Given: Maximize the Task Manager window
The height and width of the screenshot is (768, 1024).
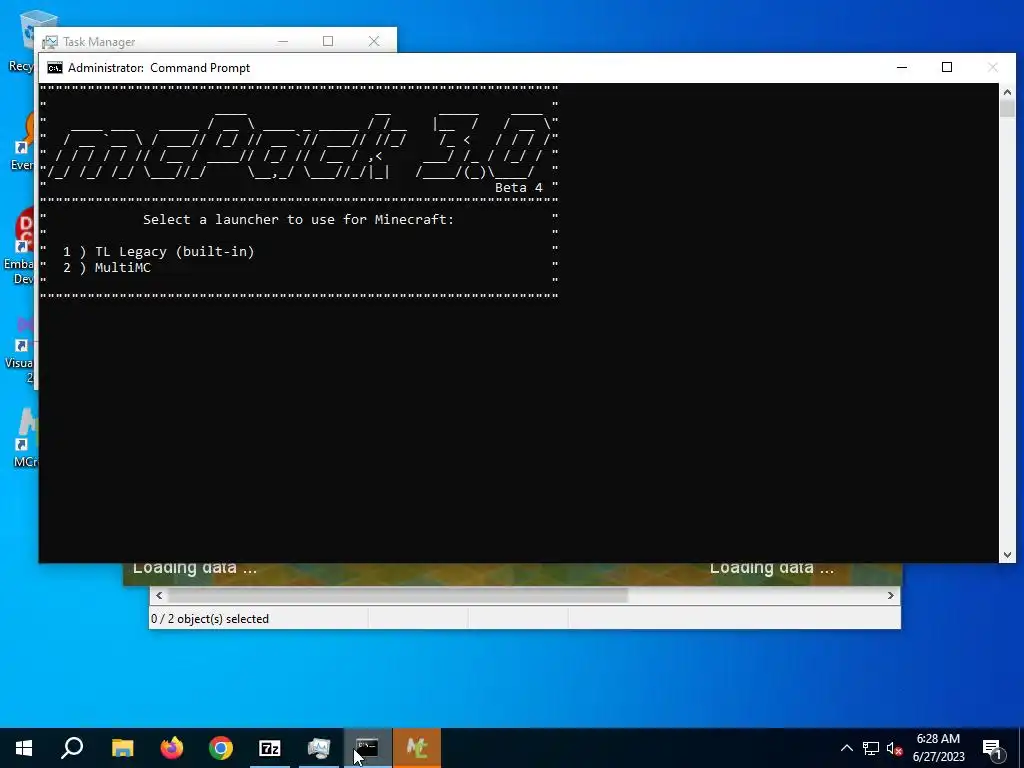Looking at the screenshot, I should [x=328, y=41].
